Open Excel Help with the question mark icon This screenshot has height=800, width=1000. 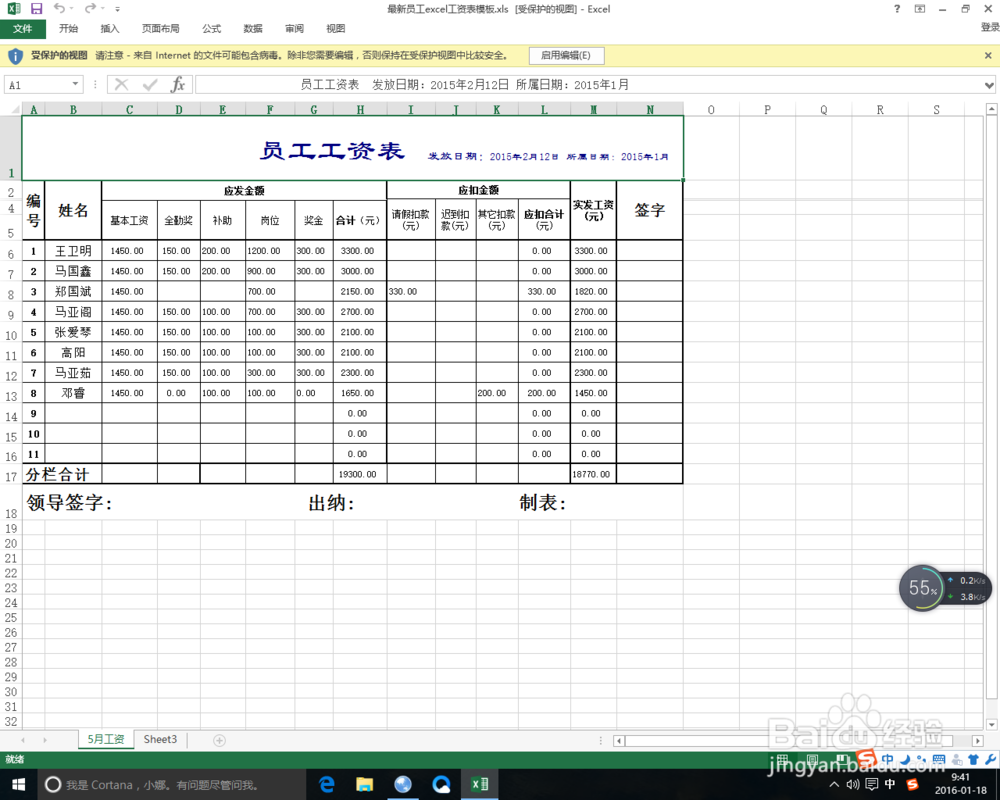[896, 9]
